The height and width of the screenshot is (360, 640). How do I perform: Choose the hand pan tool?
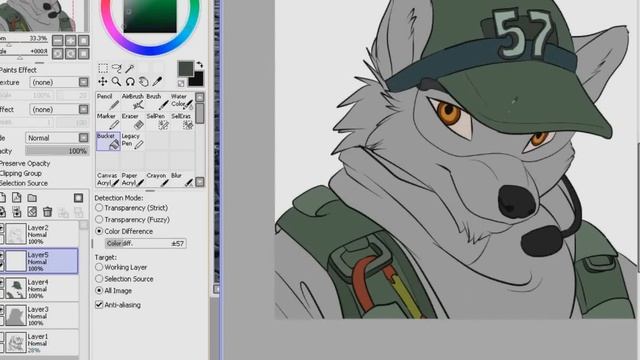tap(144, 82)
